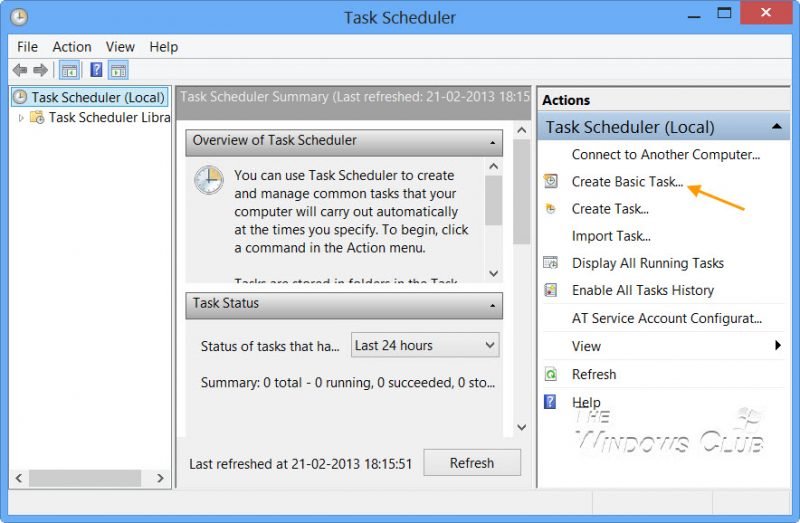Close the Task Scheduler window
This screenshot has height=523, width=800.
point(766,12)
